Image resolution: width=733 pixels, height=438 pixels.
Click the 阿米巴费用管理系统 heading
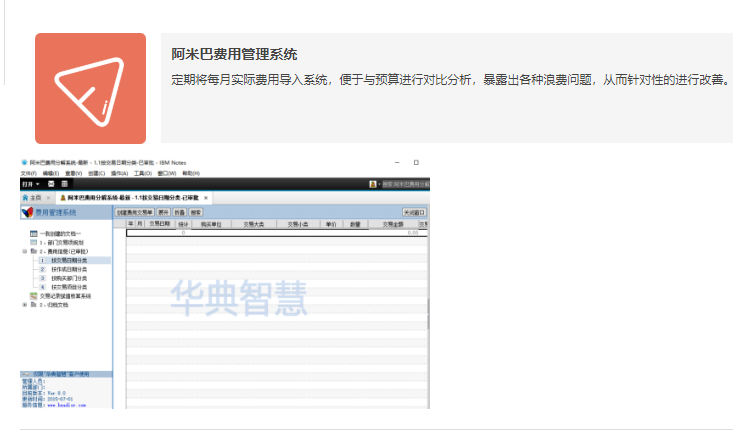click(234, 55)
